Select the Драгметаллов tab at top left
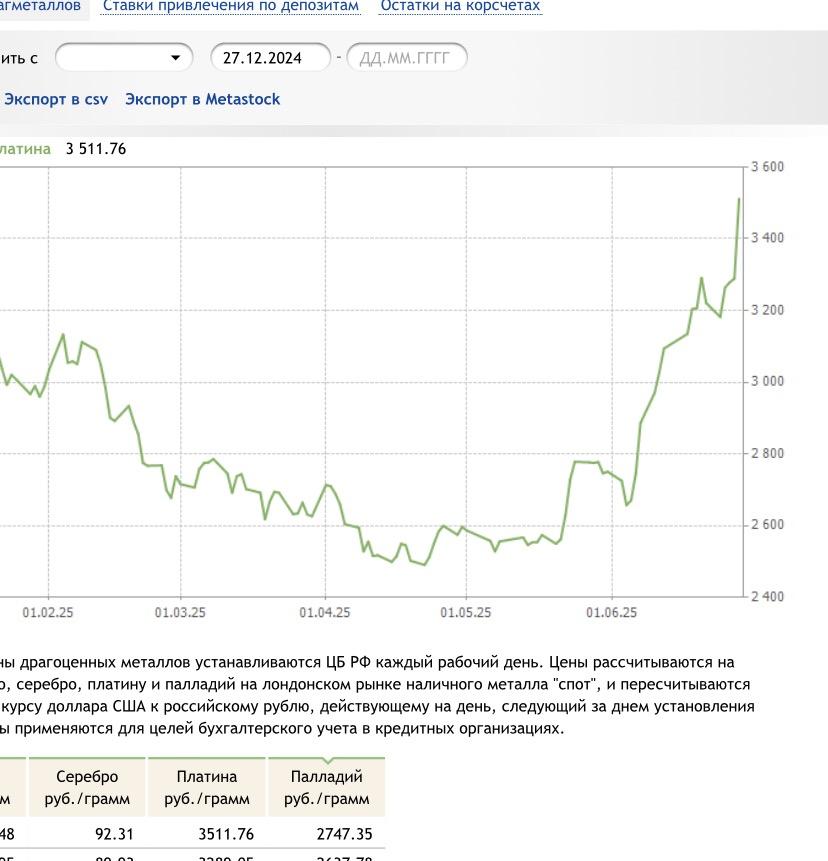The width and height of the screenshot is (828, 861). [41, 6]
